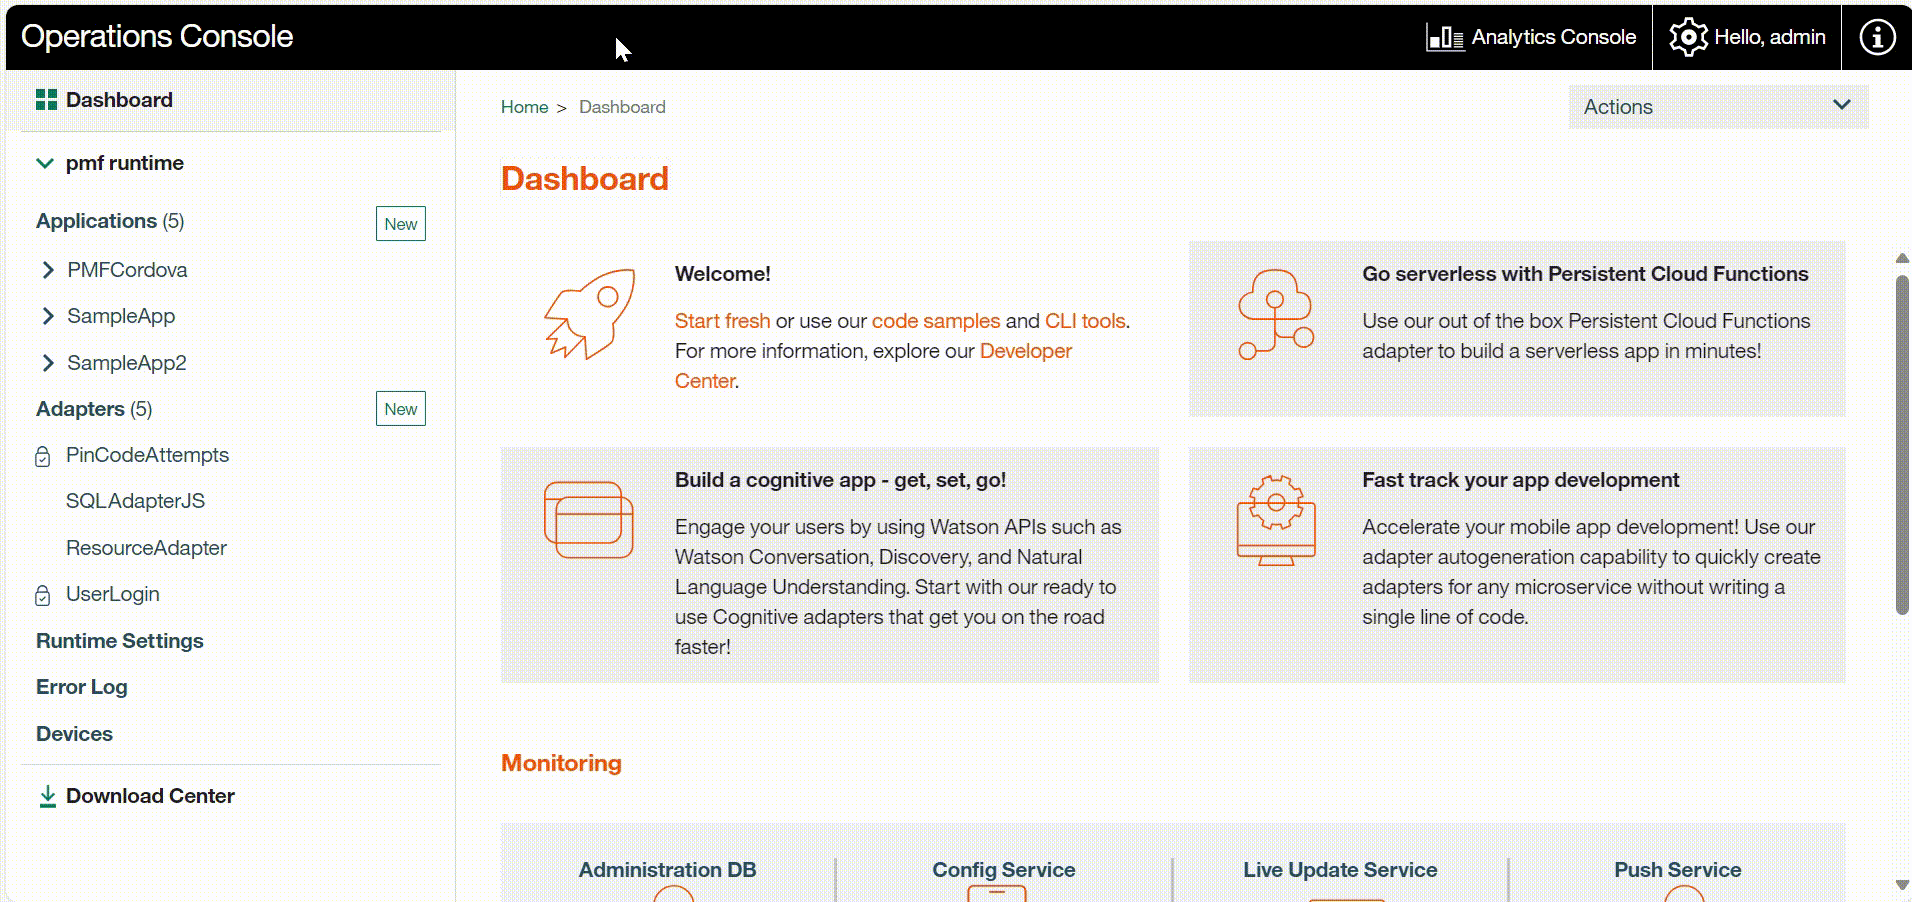Click New button next to Applications

(x=400, y=224)
